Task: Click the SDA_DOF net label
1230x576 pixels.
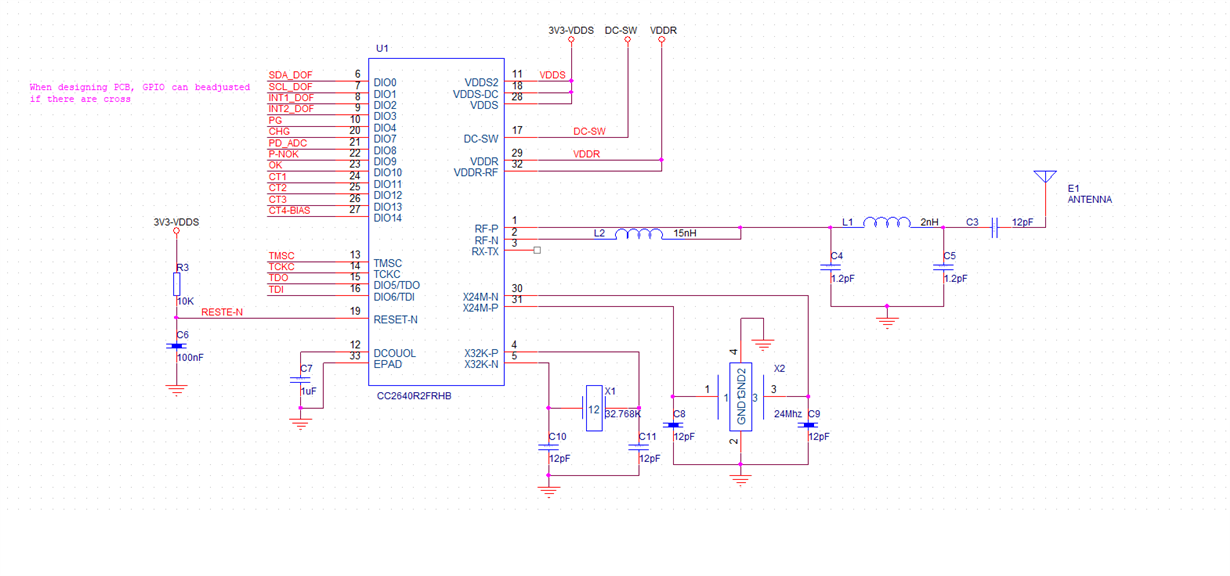Action: click(290, 75)
